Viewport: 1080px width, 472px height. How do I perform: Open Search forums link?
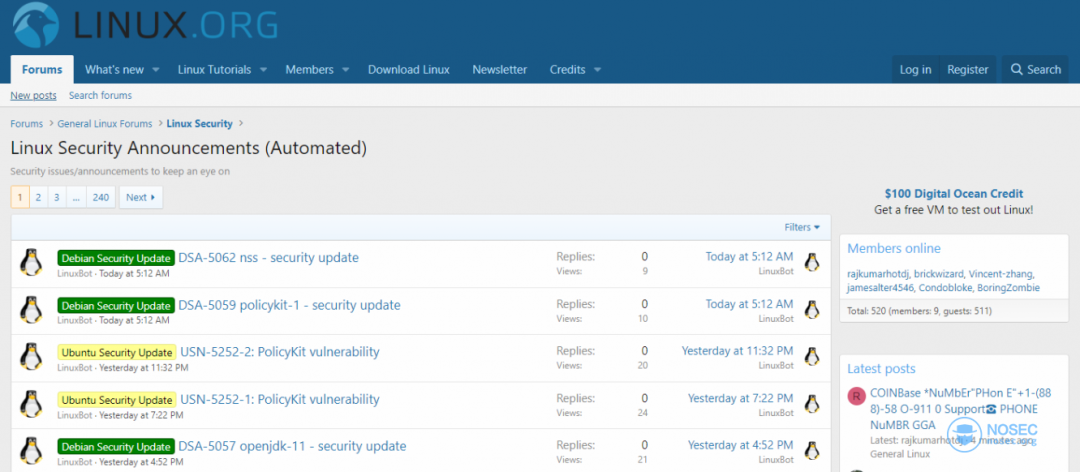(x=100, y=96)
